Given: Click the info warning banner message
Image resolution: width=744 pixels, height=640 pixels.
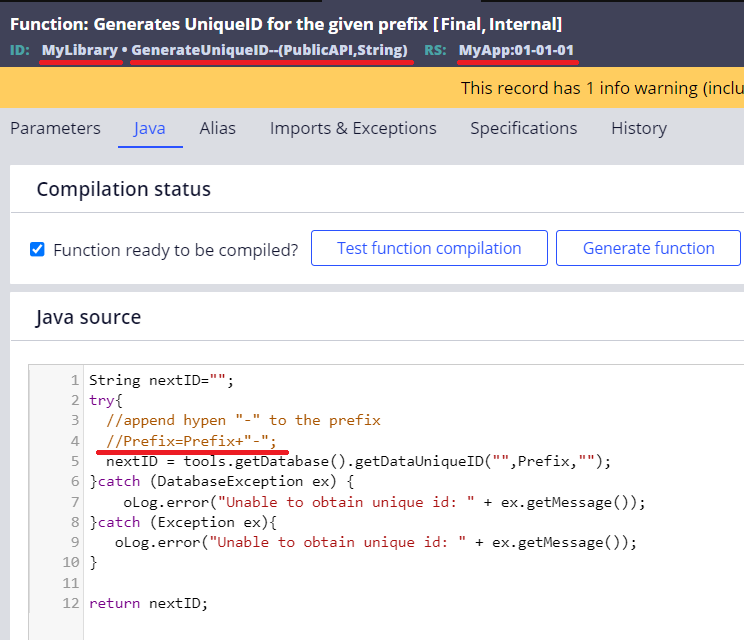Looking at the screenshot, I should [x=600, y=88].
